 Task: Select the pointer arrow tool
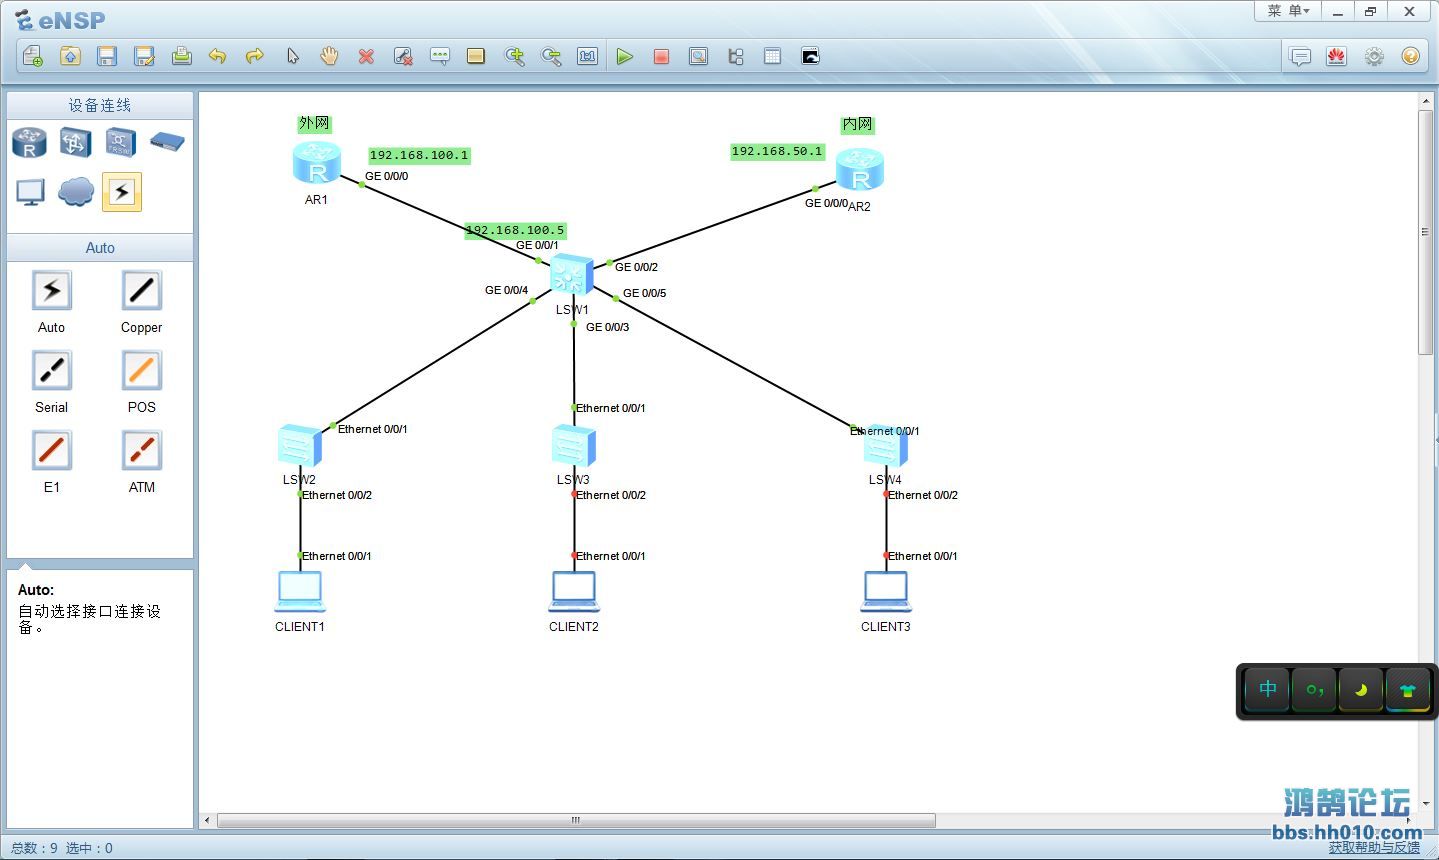pyautogui.click(x=292, y=56)
